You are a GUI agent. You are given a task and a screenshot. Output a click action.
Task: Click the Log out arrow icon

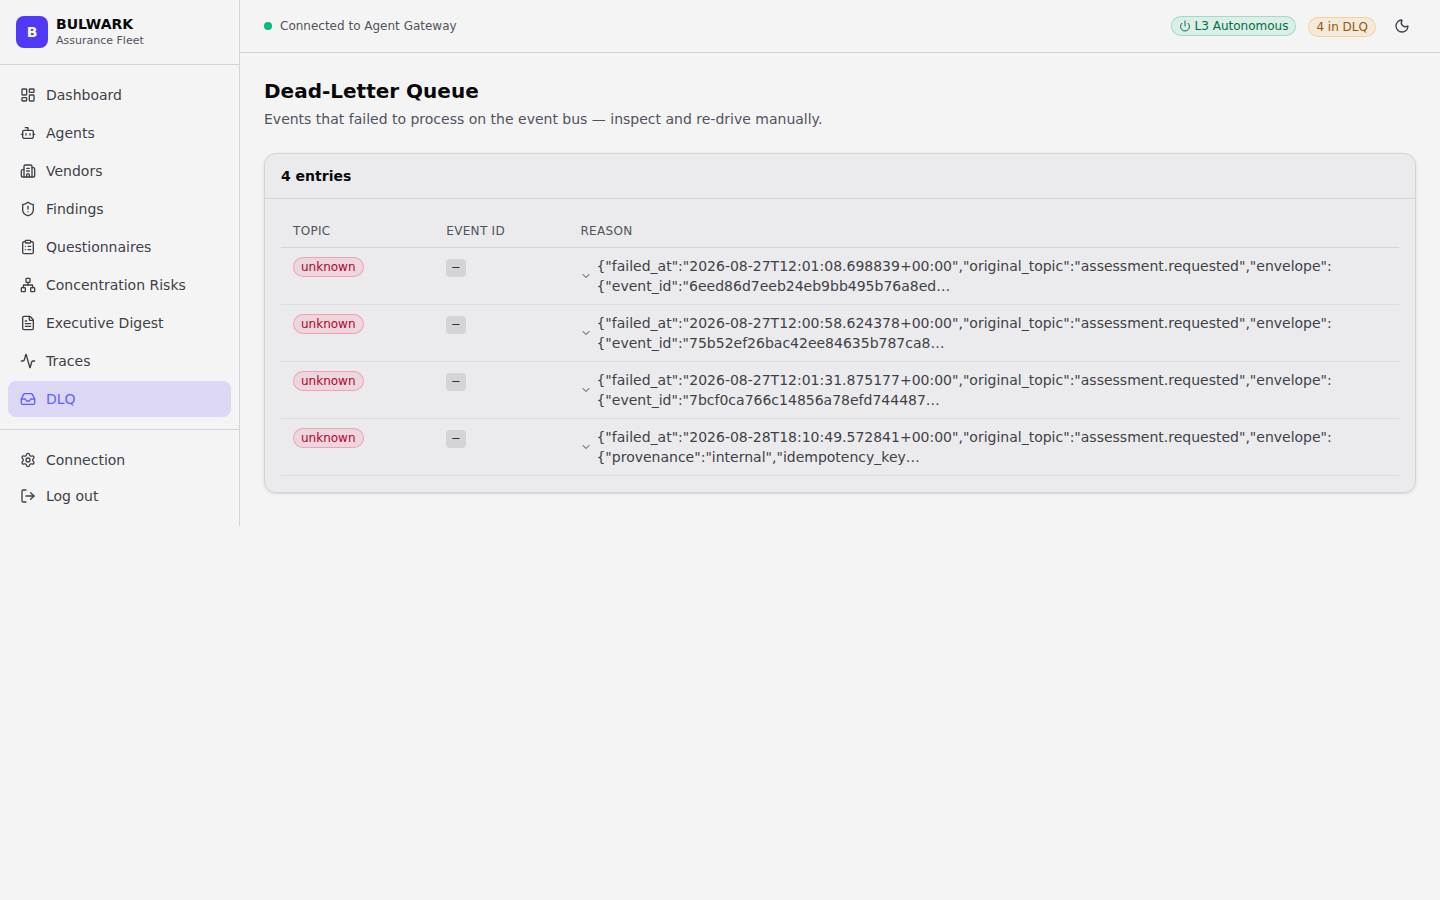28,496
